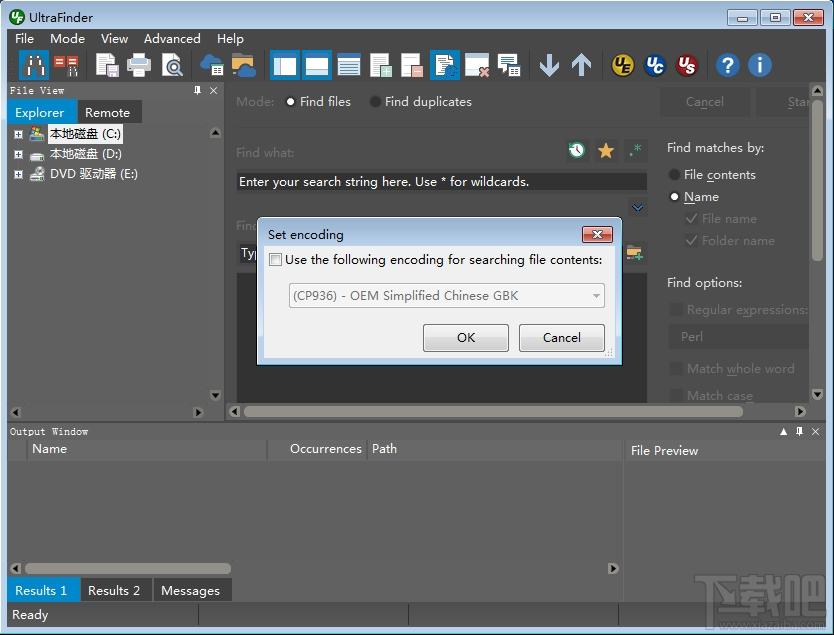Click the clear results toolbar icon
834x635 pixels.
477,65
